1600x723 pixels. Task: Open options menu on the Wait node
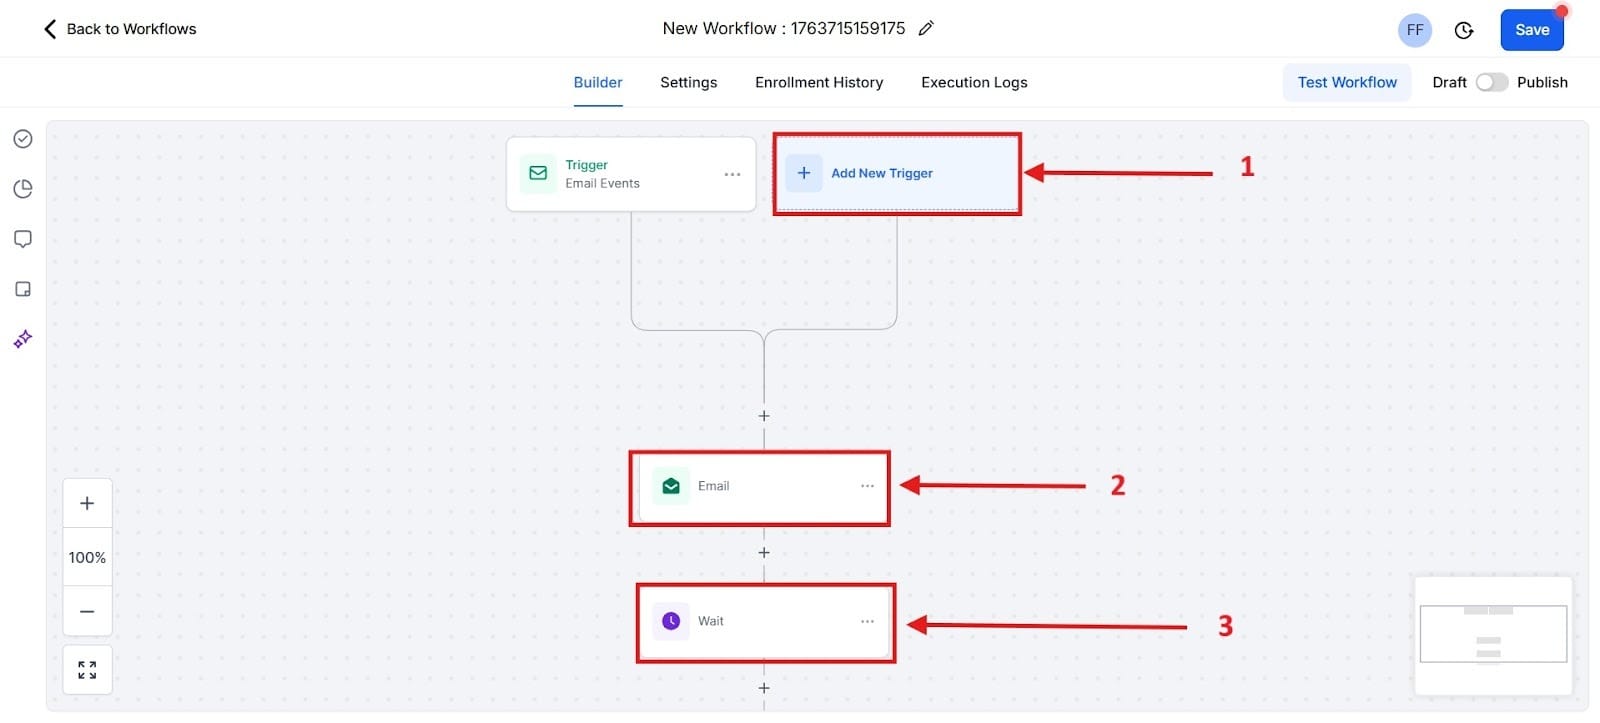point(867,621)
